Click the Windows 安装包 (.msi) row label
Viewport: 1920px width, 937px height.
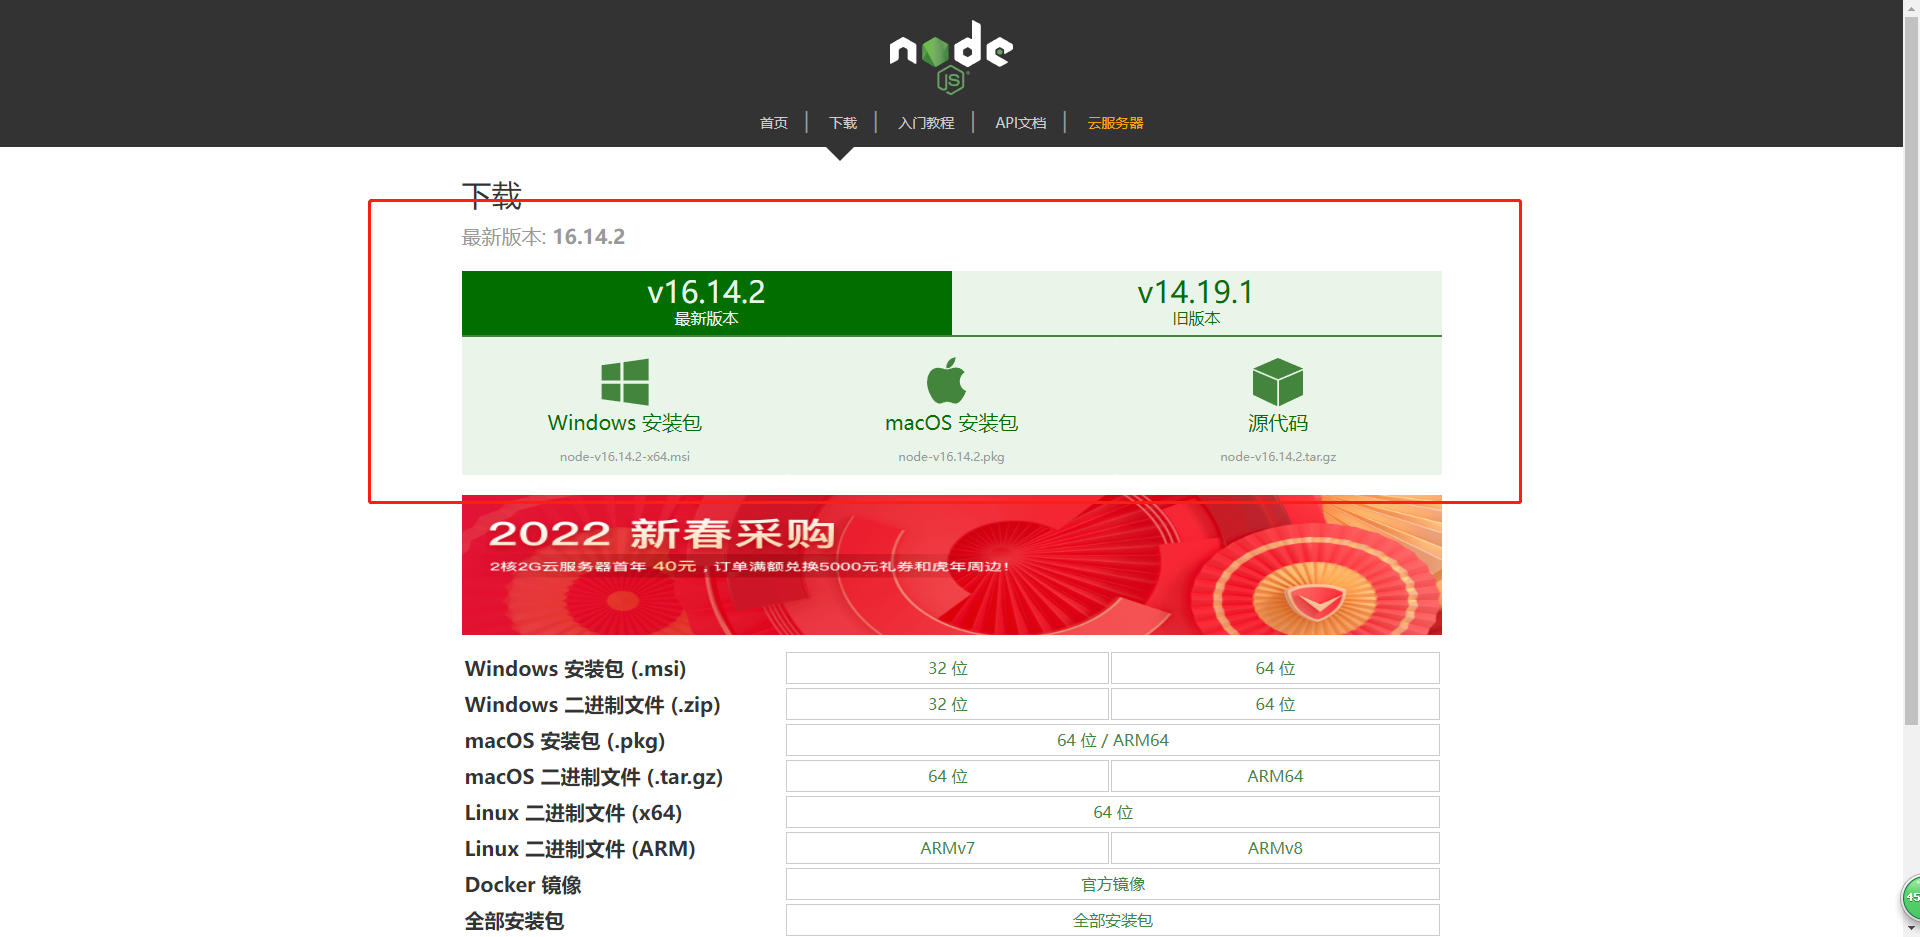tap(575, 669)
